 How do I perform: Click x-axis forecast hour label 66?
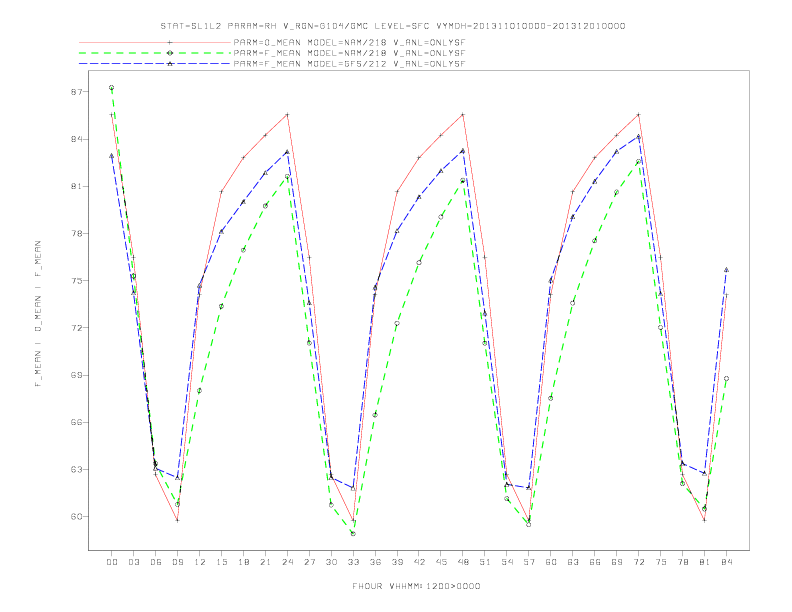[595, 562]
